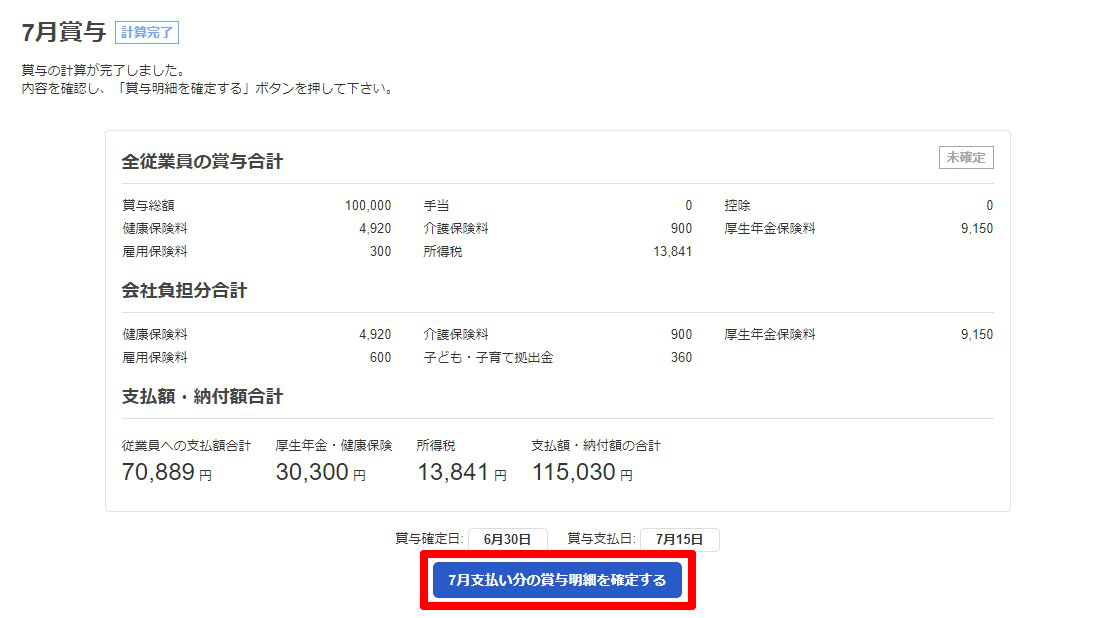Click the 従業員への支払額合計 label
The width and height of the screenshot is (1110, 618).
186,445
